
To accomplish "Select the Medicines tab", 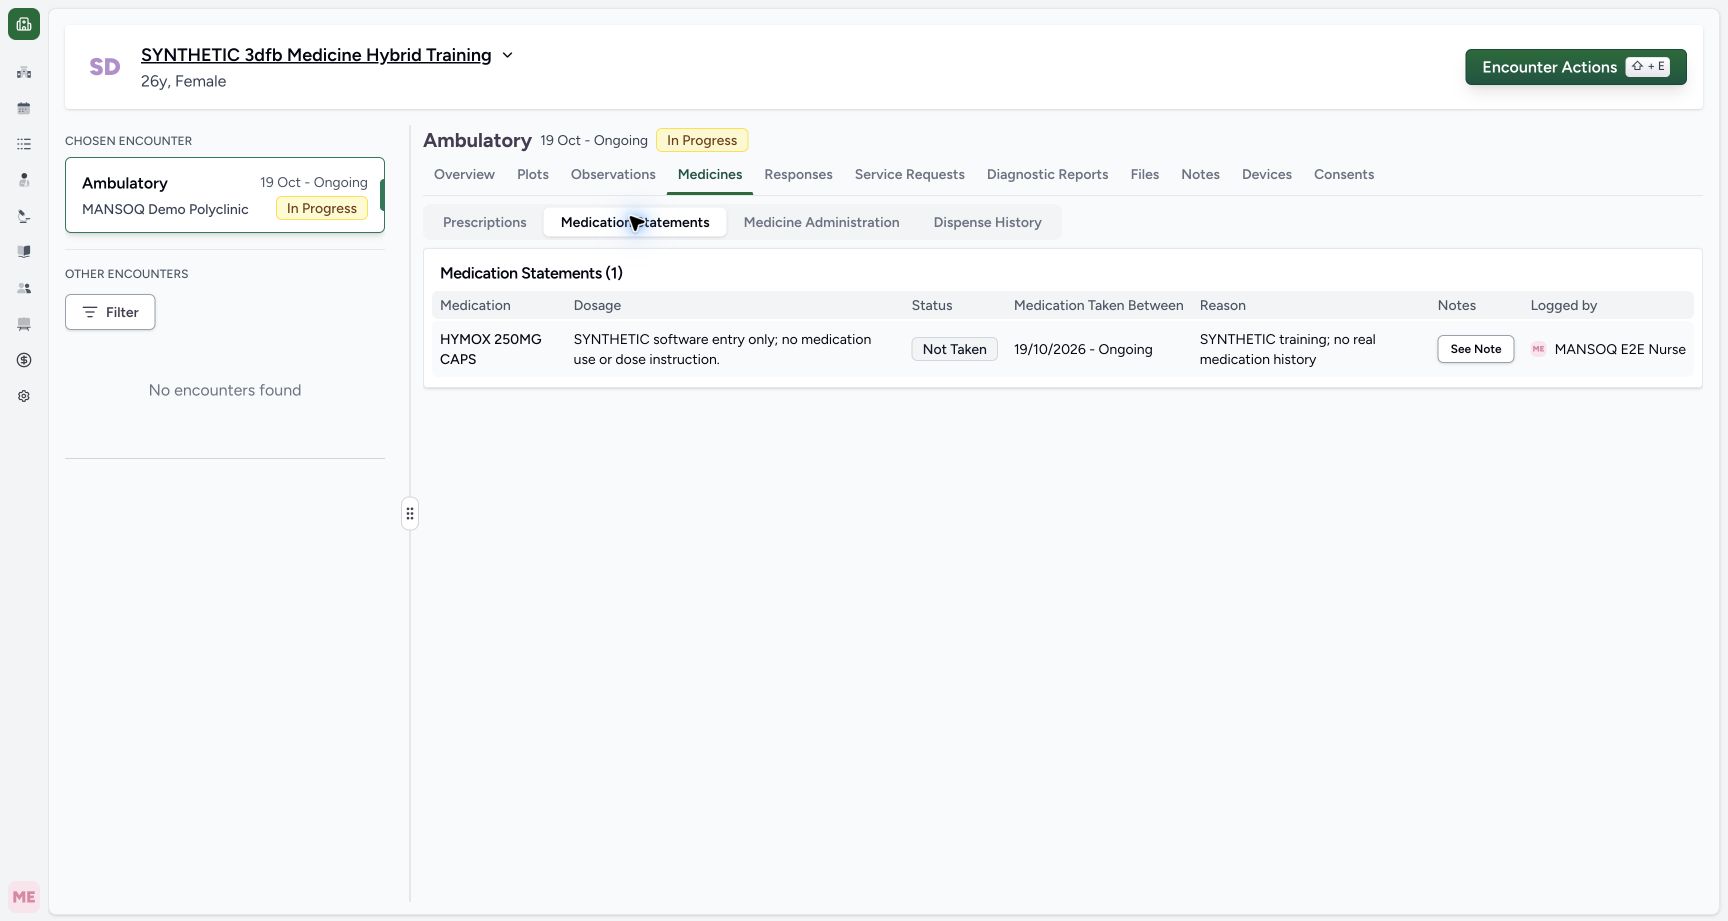I will (x=710, y=174).
